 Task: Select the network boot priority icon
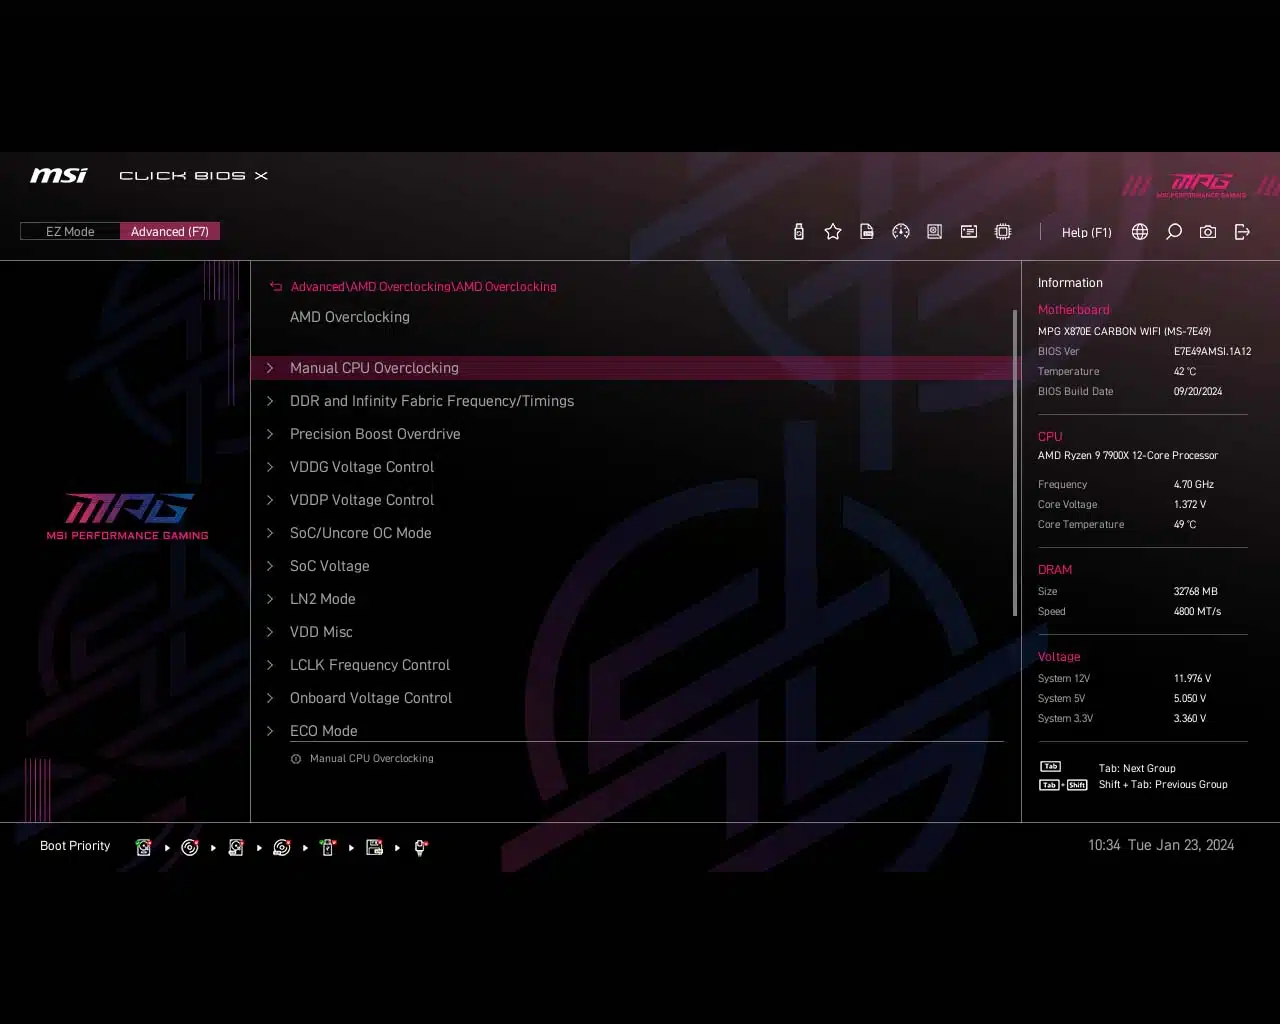[421, 847]
